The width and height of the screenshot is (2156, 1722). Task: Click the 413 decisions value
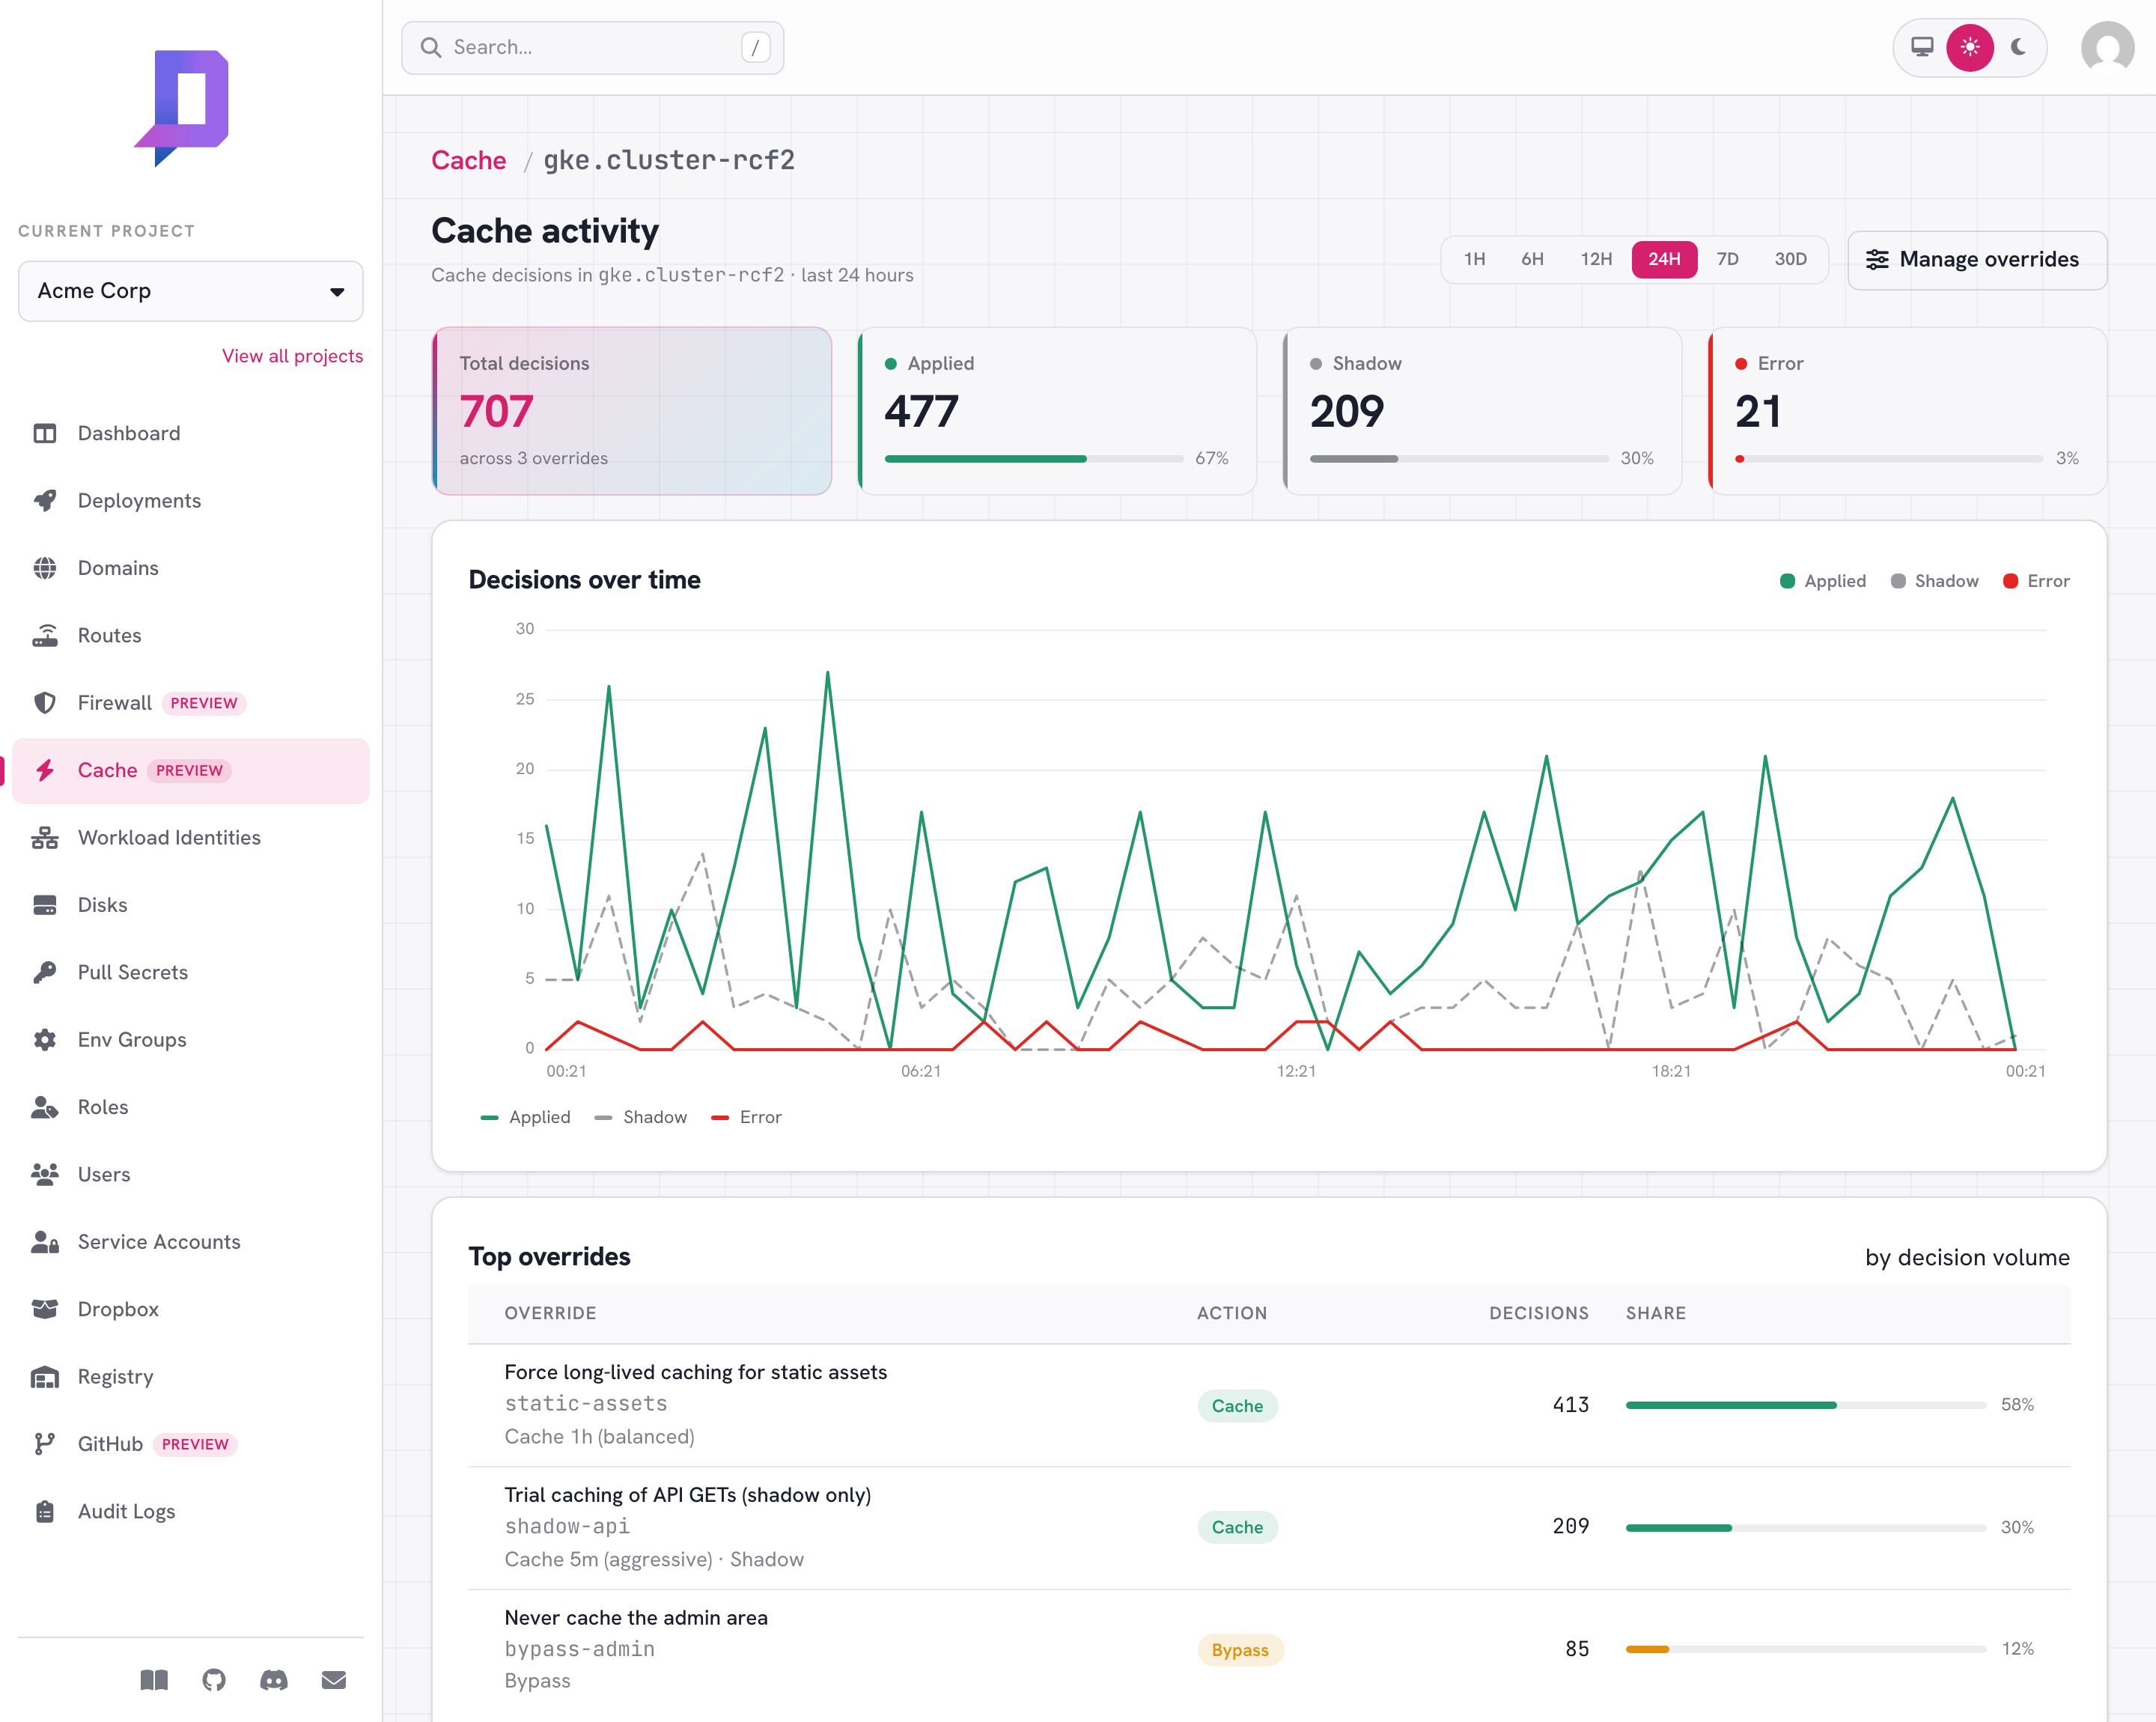click(x=1570, y=1405)
